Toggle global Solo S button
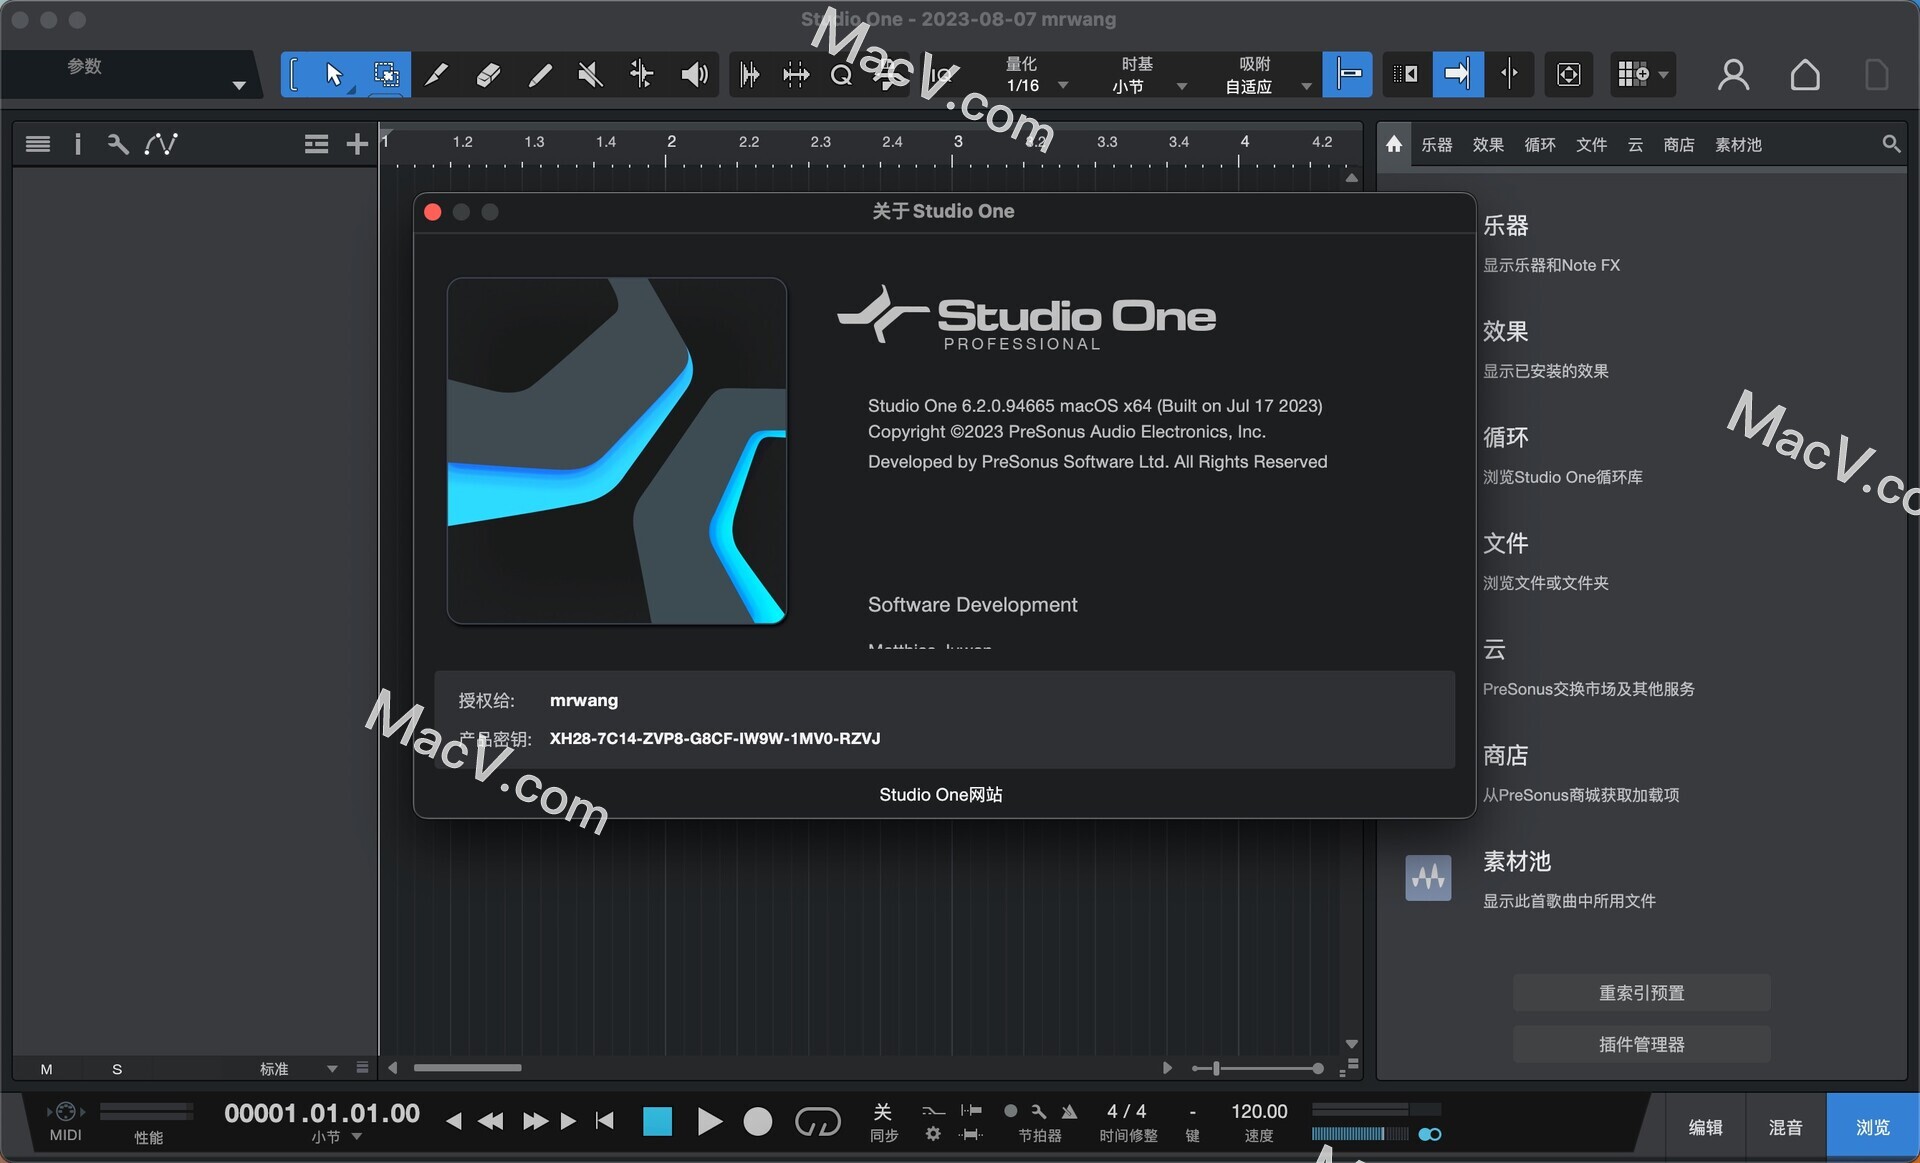This screenshot has height=1163, width=1920. tap(117, 1069)
